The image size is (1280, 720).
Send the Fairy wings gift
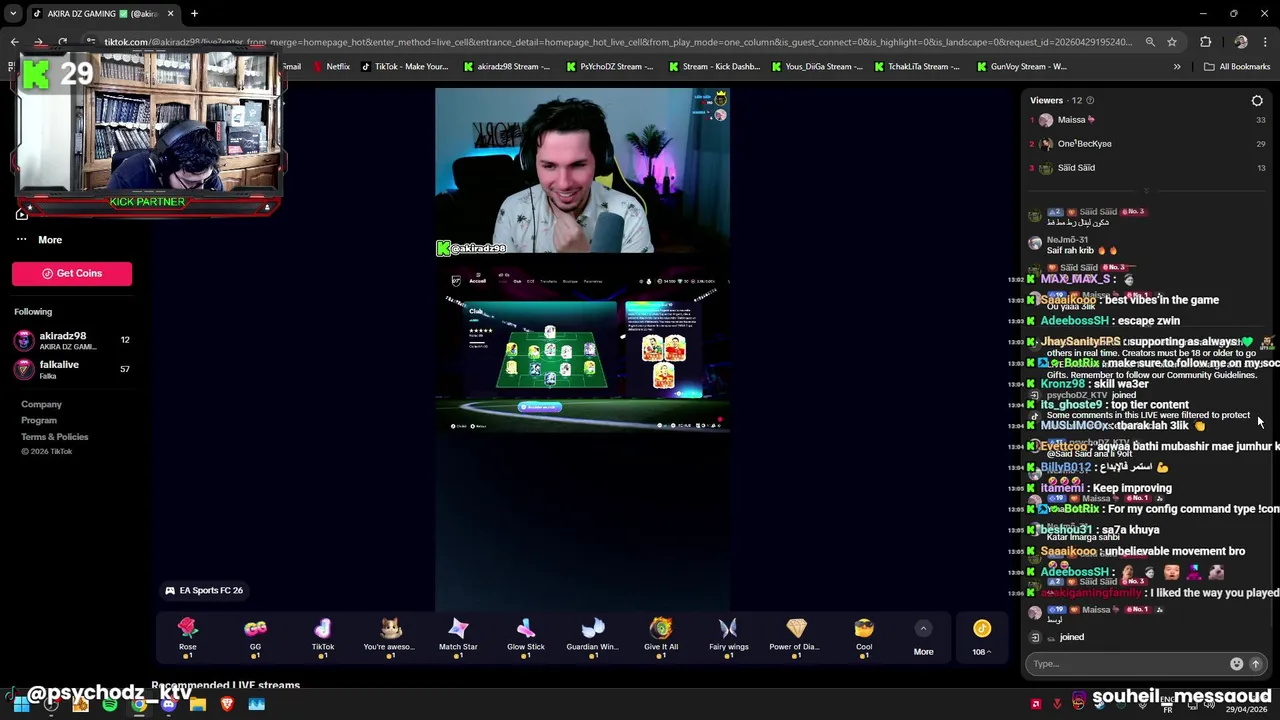click(x=728, y=636)
